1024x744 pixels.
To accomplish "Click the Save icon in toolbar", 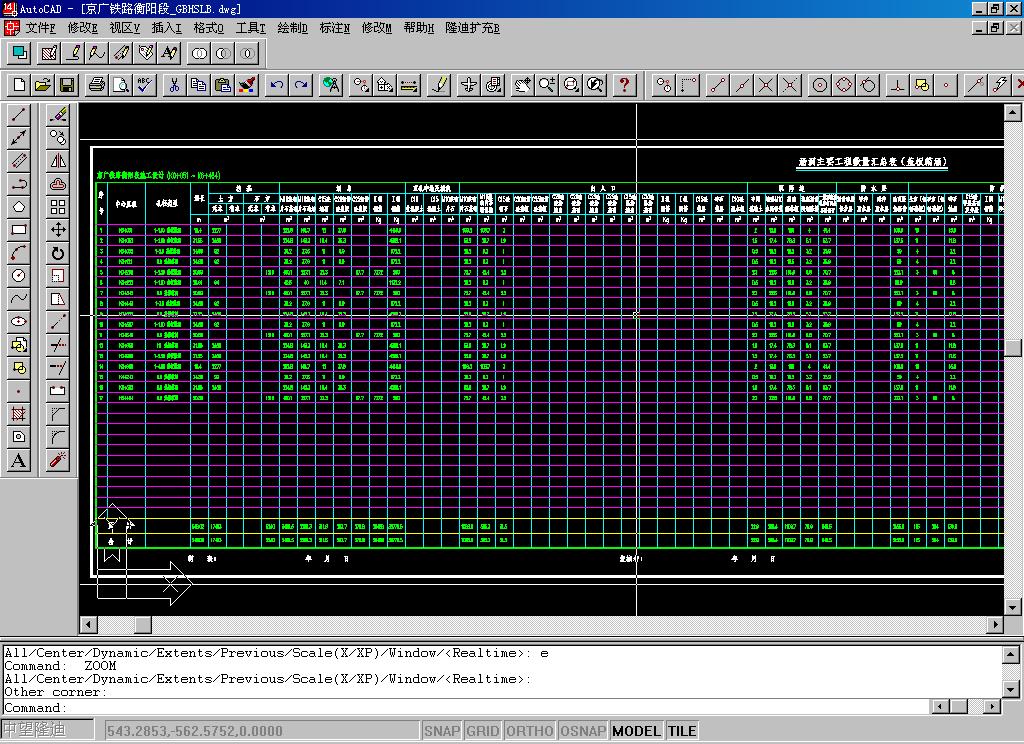I will pyautogui.click(x=67, y=85).
